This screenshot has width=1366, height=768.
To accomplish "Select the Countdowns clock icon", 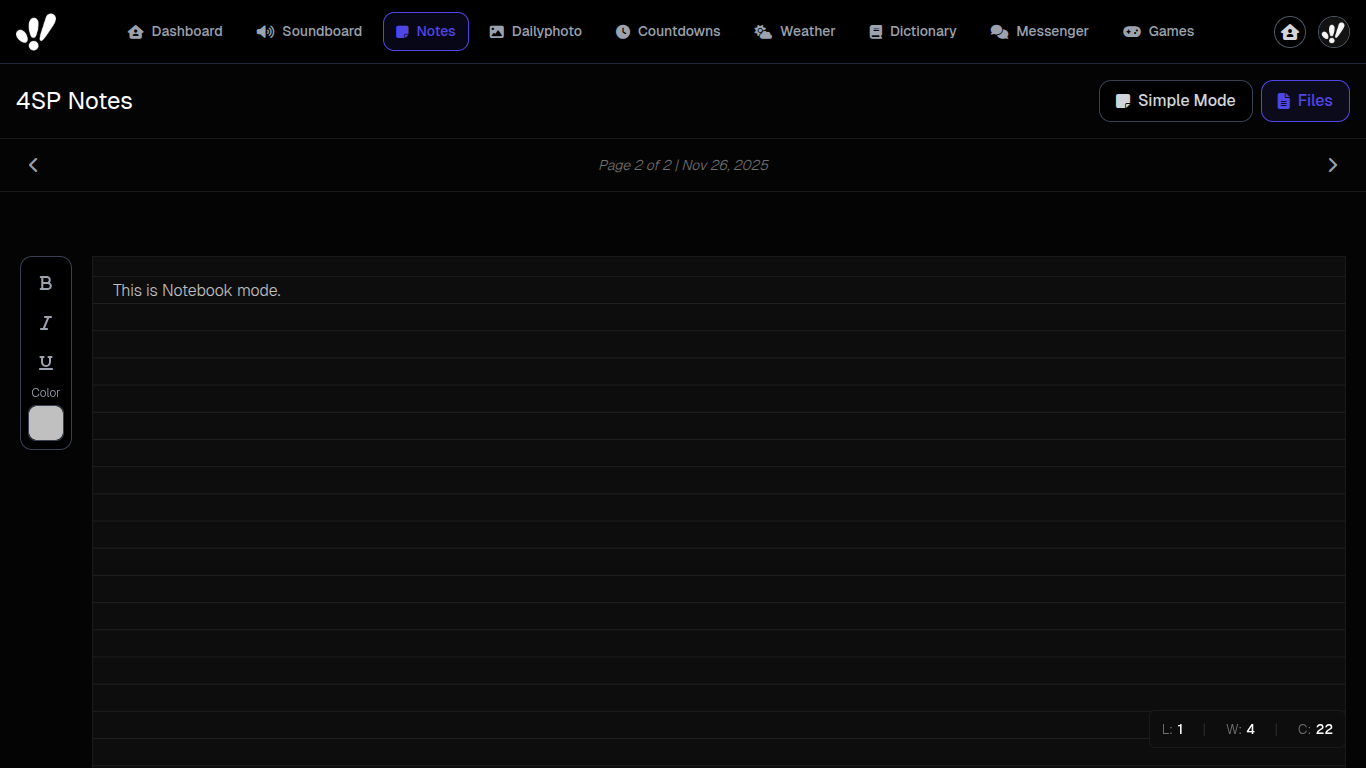I will 622,31.
